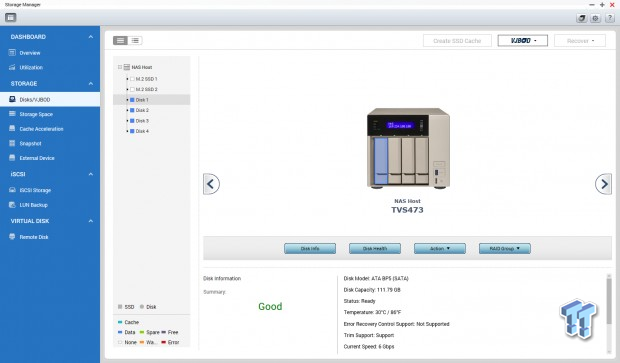This screenshot has height=363, width=620.
Task: Select Disk 4 in the tree
Action: coord(142,131)
